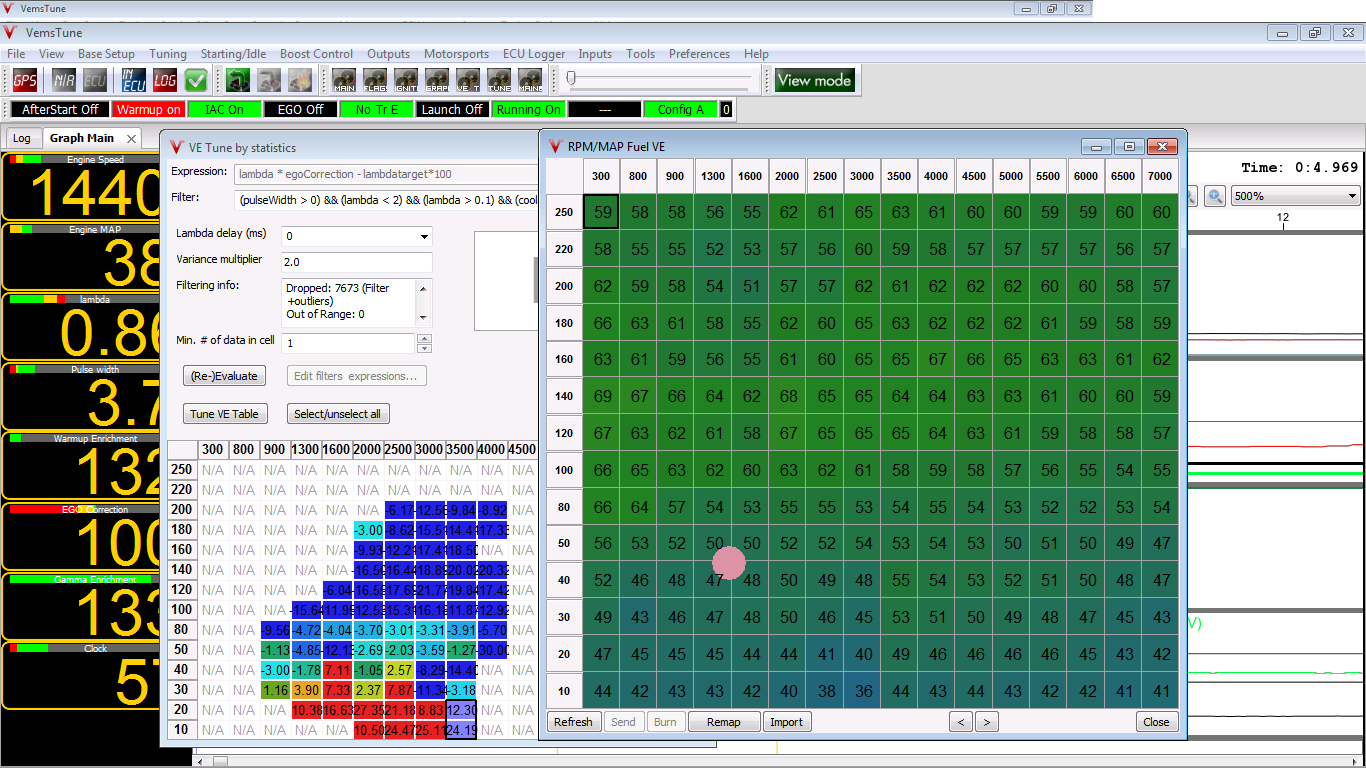Click the N/A toolbar icon
The width and height of the screenshot is (1366, 768).
coord(64,80)
